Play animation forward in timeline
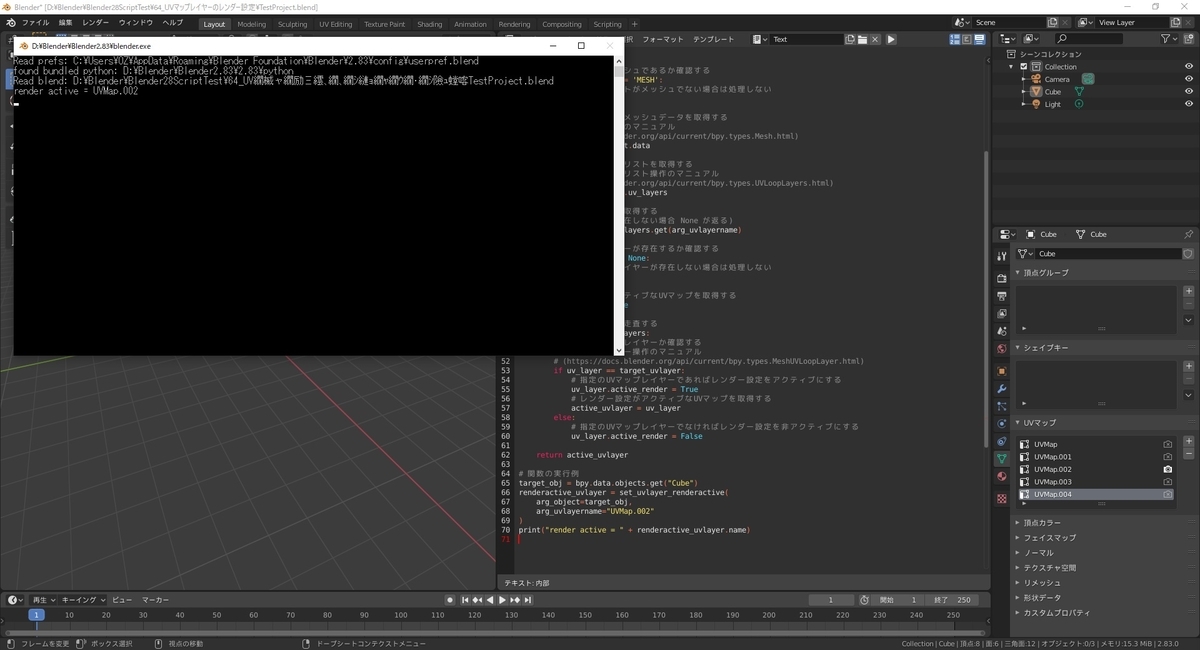Image resolution: width=1200 pixels, height=650 pixels. click(x=502, y=600)
